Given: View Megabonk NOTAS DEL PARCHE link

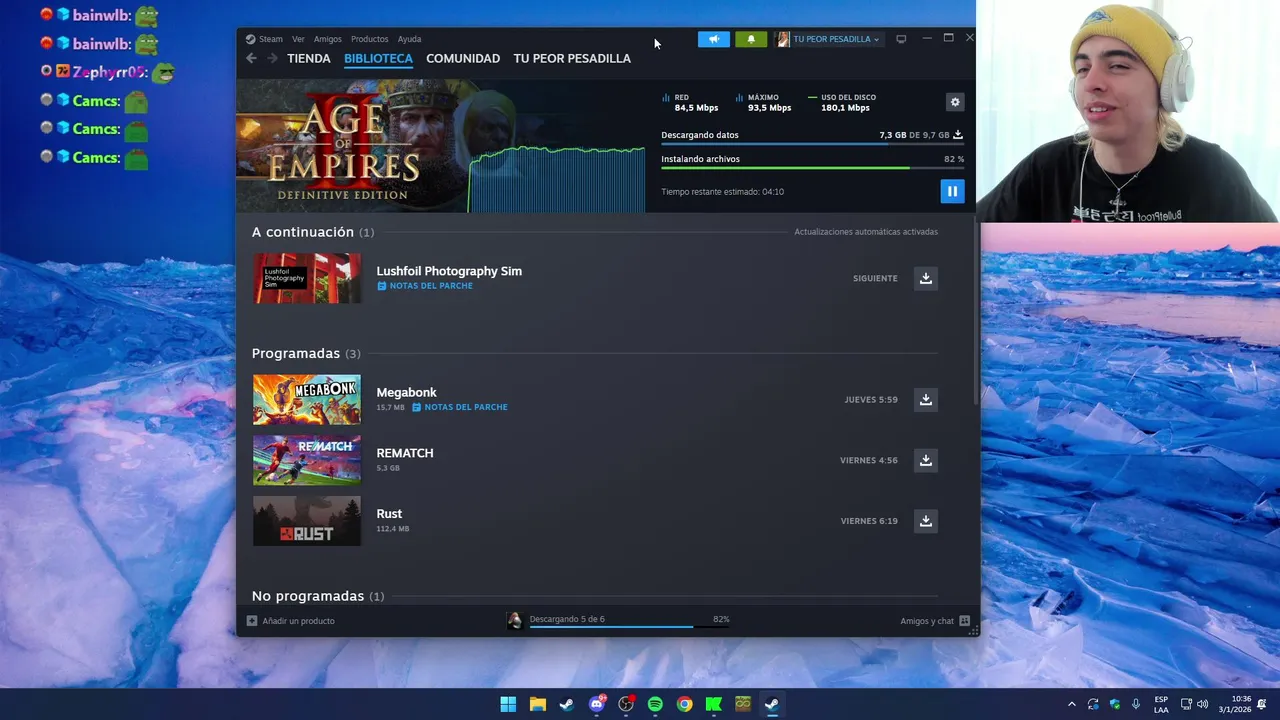Looking at the screenshot, I should coord(460,407).
